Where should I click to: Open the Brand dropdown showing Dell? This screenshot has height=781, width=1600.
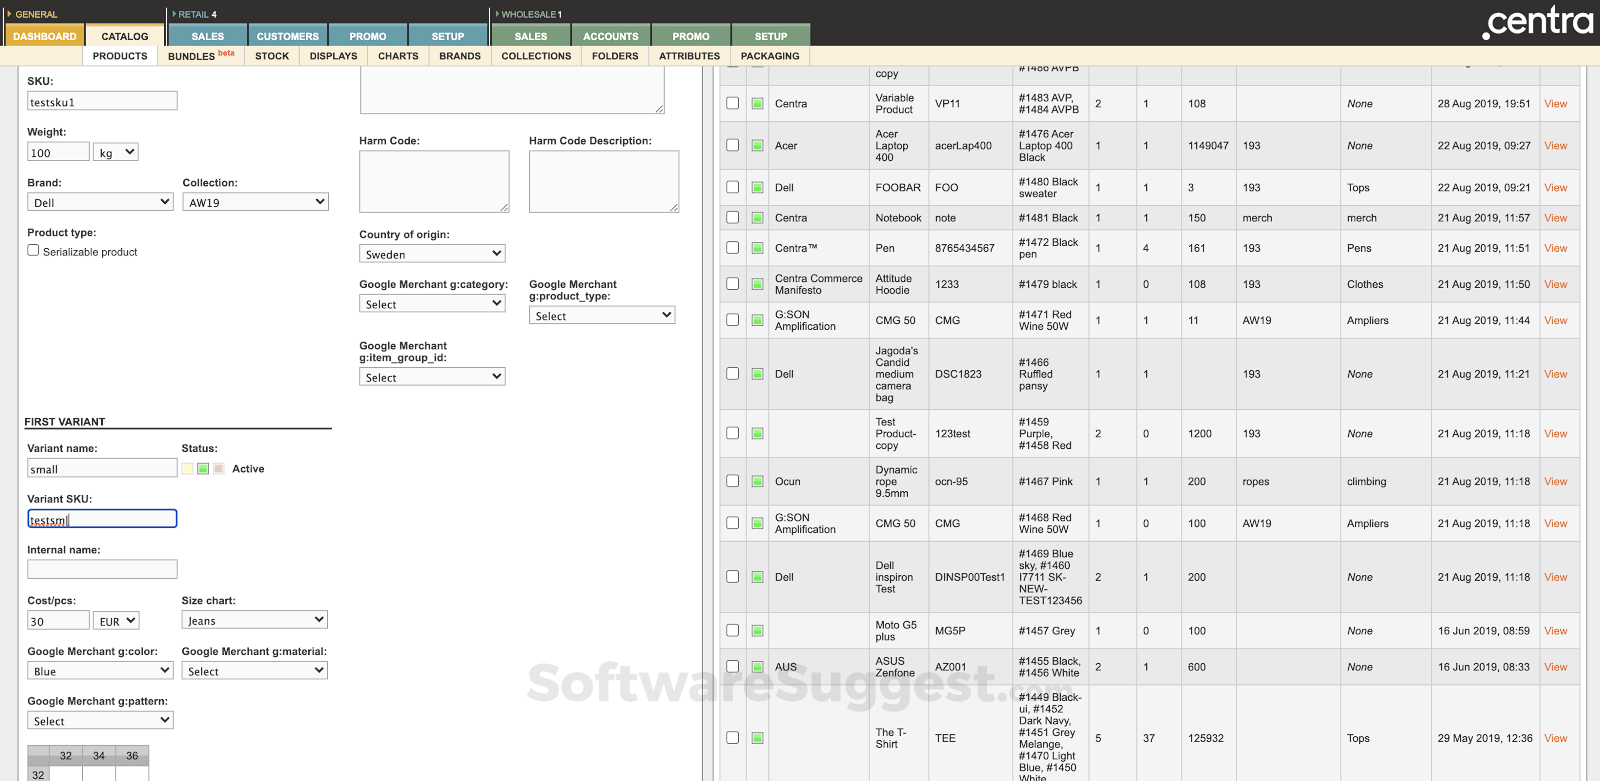click(100, 202)
